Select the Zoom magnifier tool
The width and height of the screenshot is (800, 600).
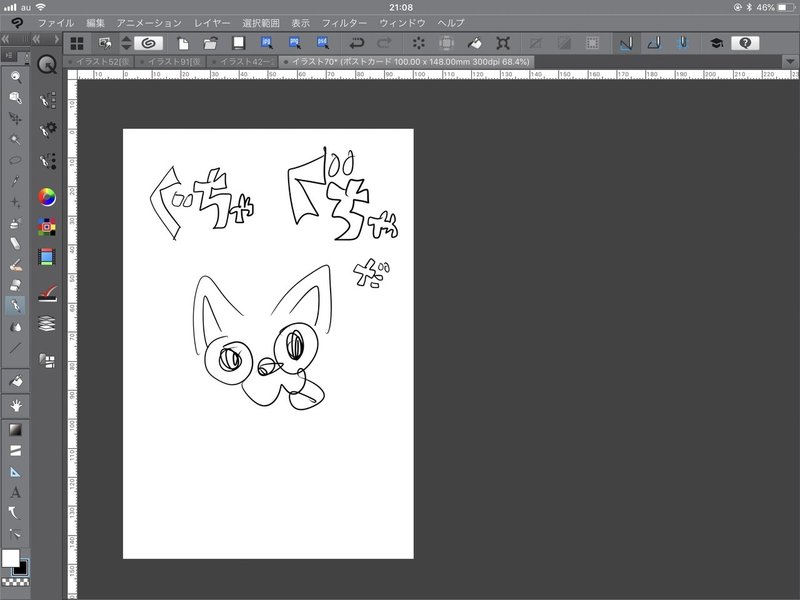[16, 77]
